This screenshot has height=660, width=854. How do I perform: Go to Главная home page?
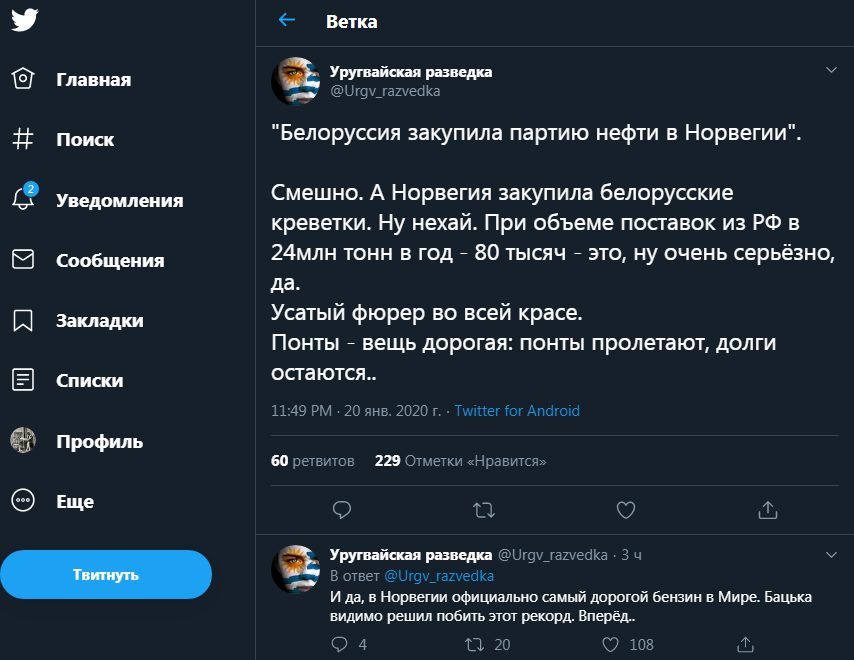pos(93,80)
